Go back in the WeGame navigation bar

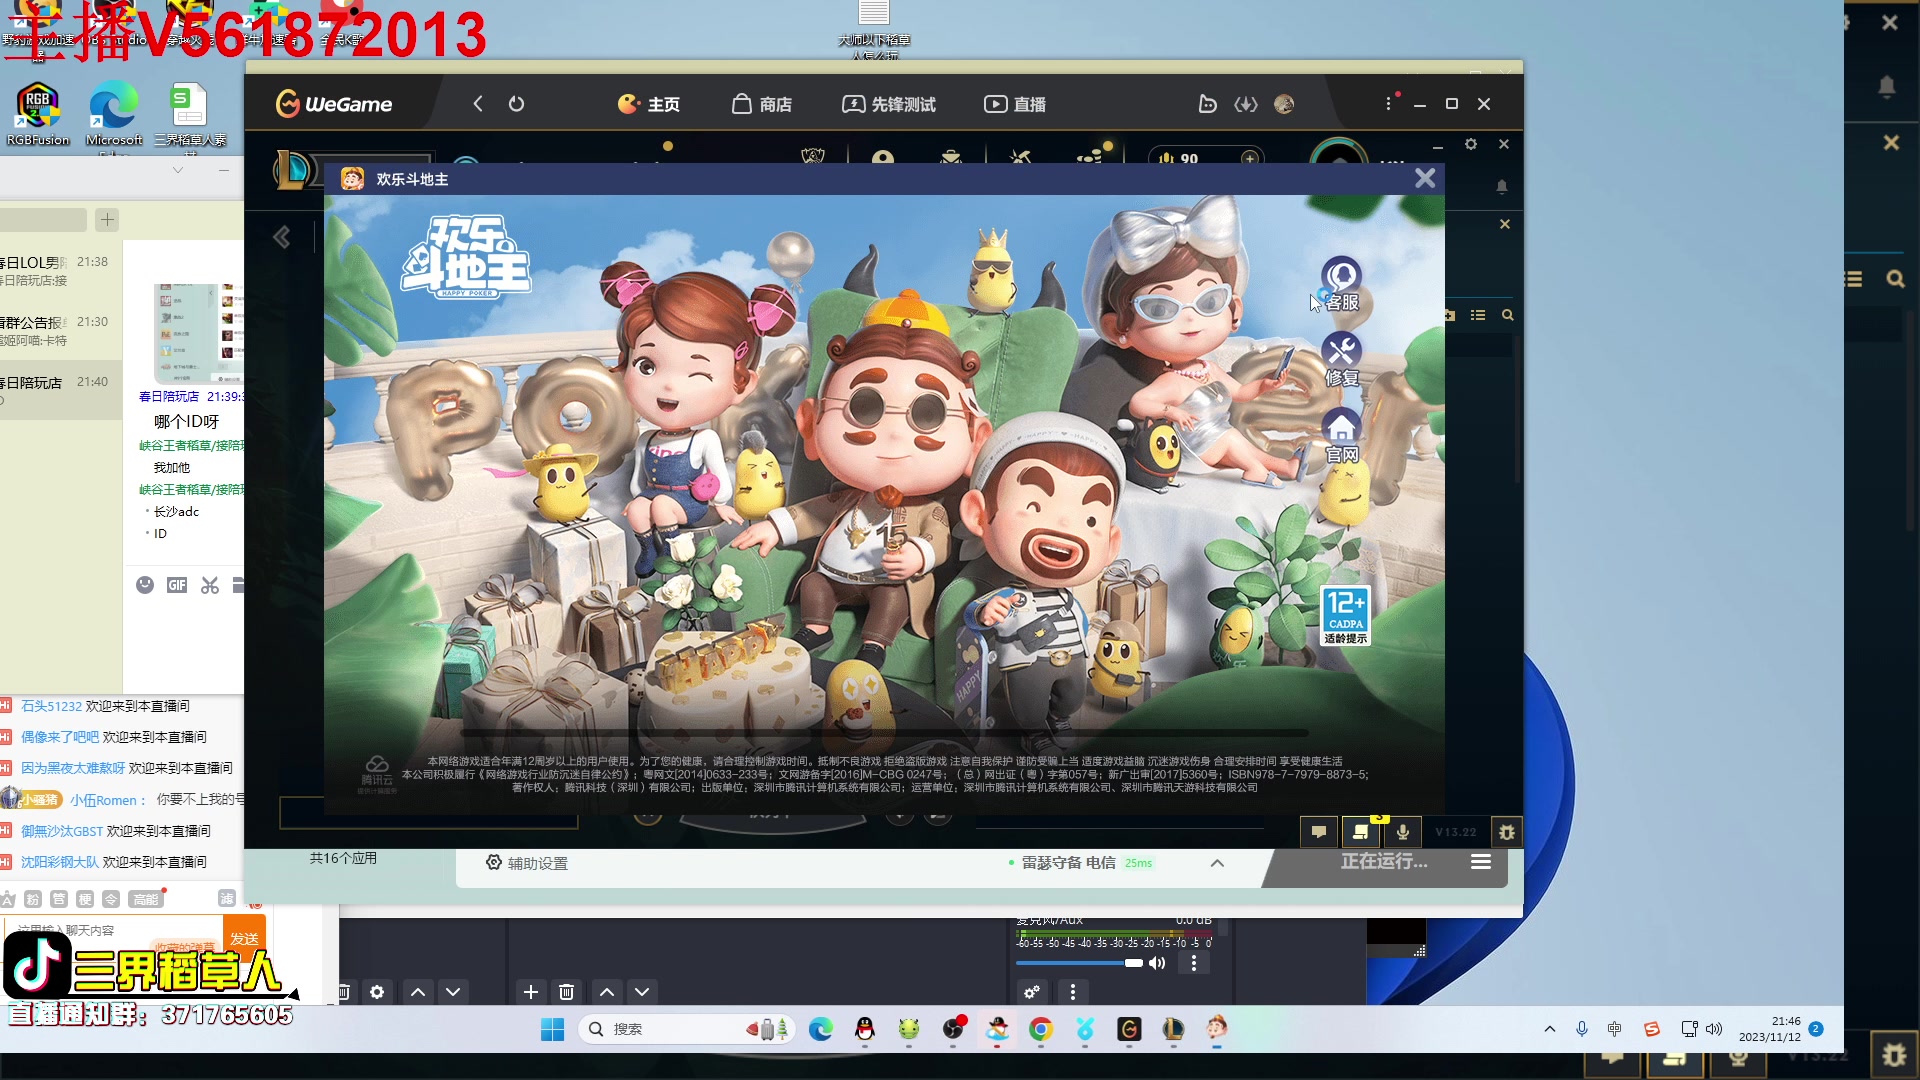click(478, 104)
